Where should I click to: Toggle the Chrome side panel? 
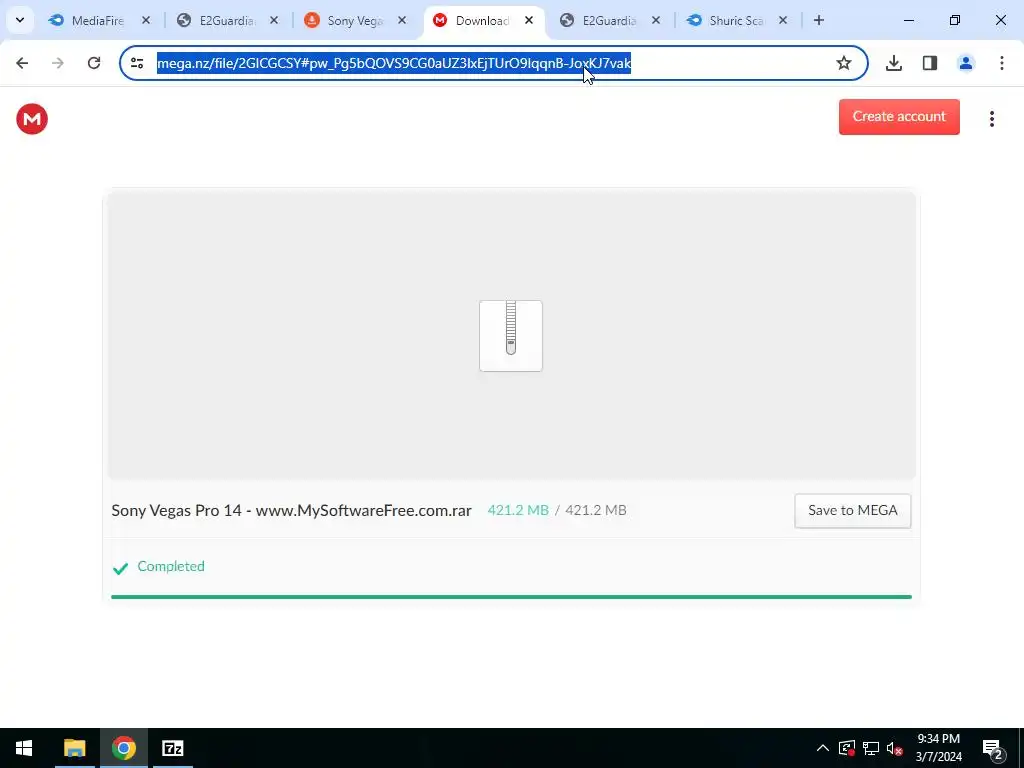(x=930, y=63)
